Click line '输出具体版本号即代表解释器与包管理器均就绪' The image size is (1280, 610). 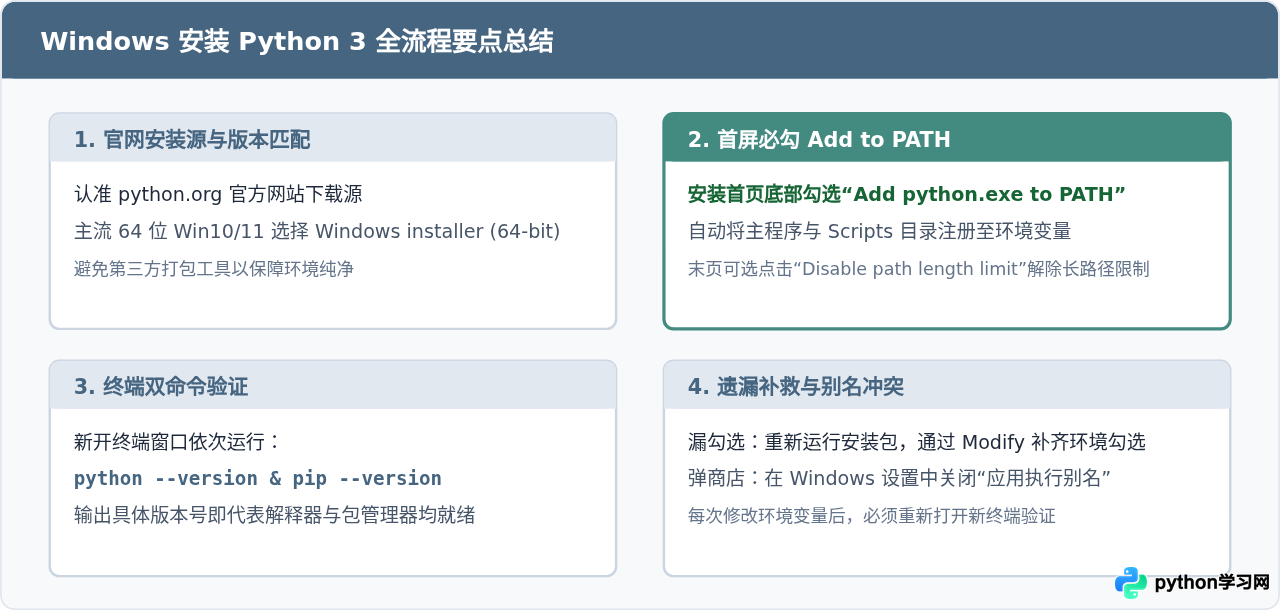pyautogui.click(x=275, y=515)
